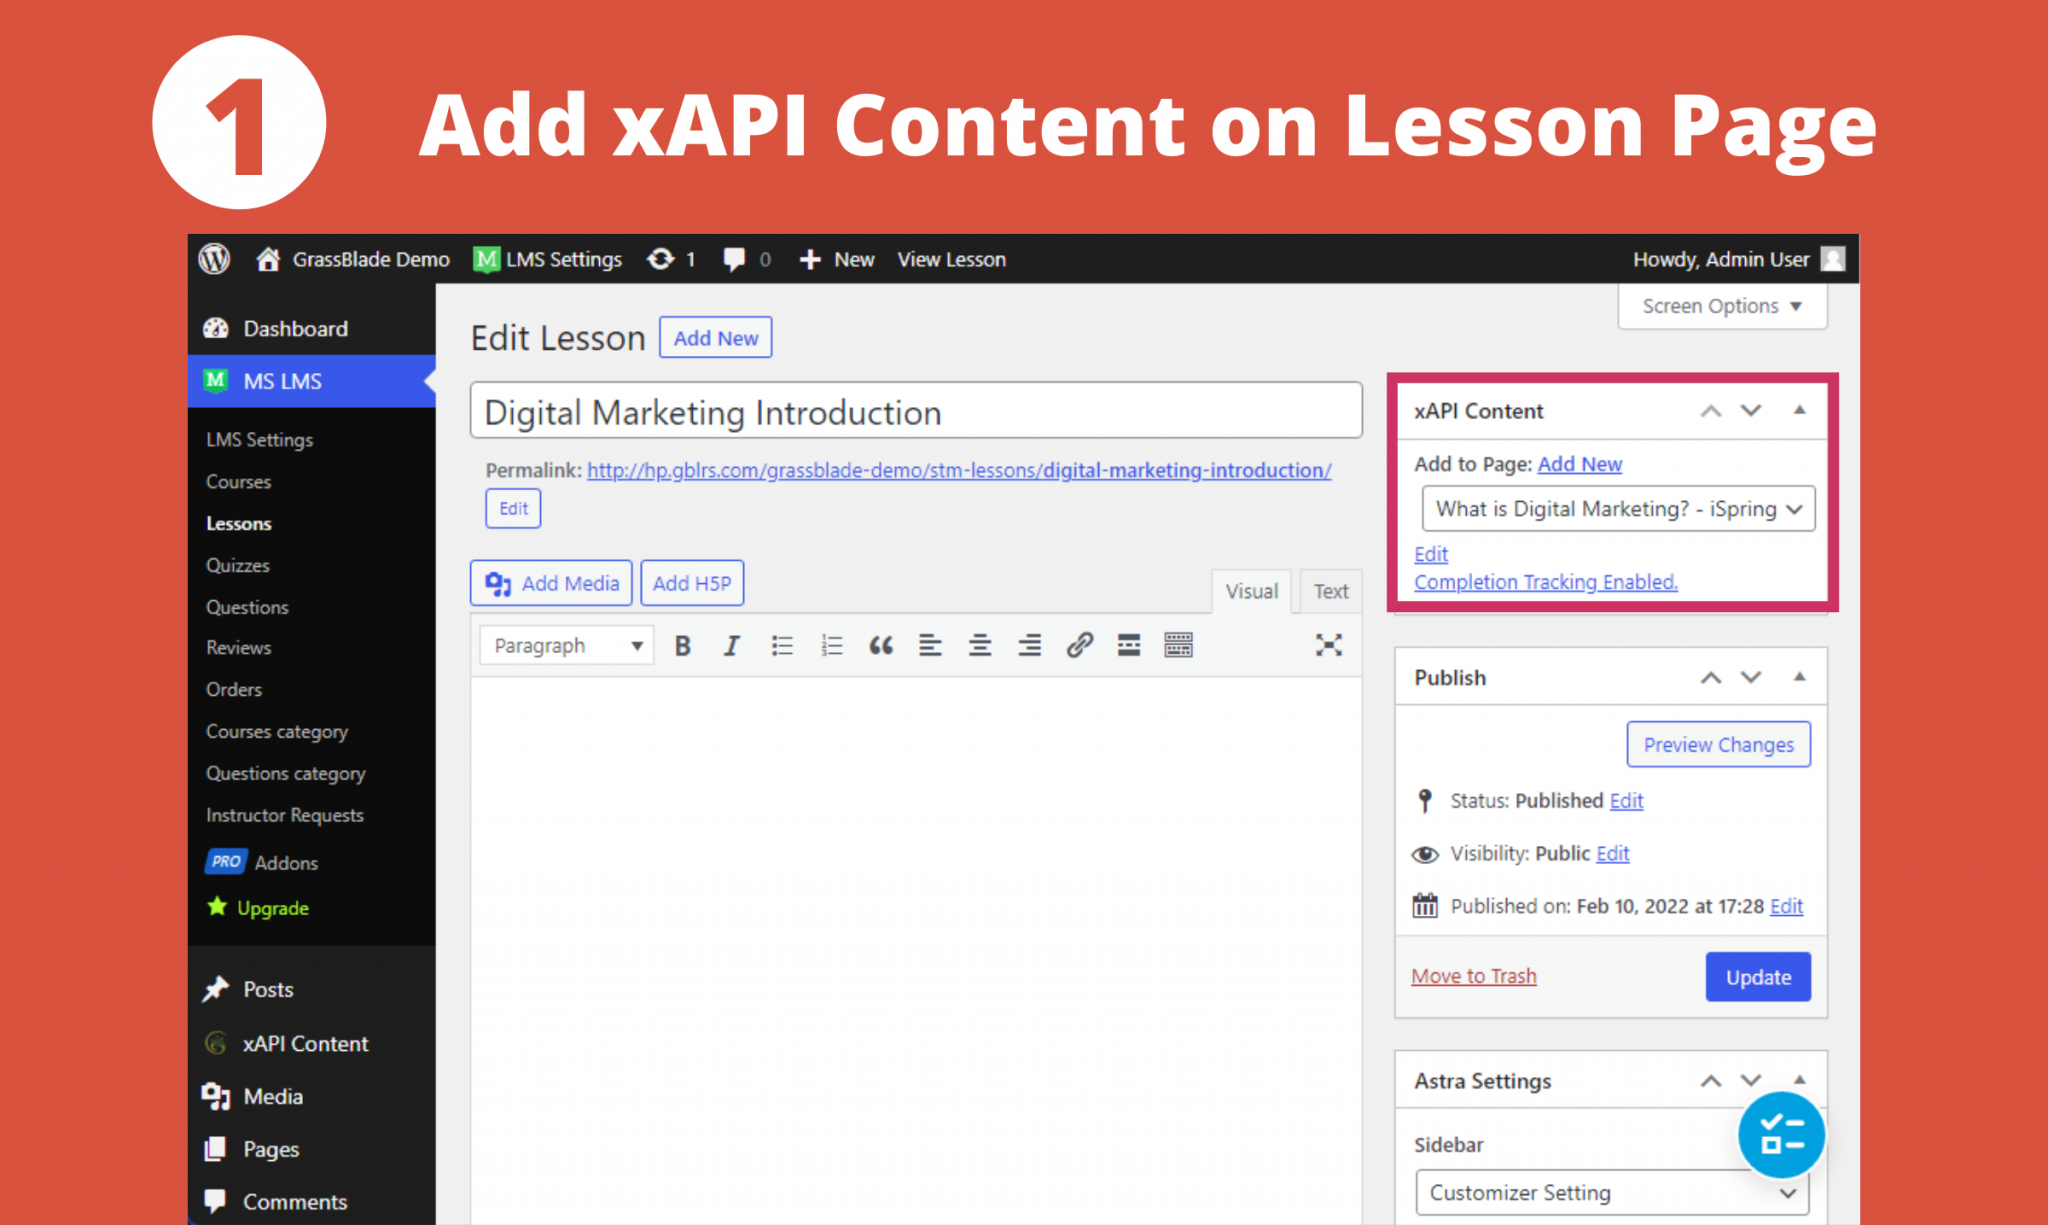Click the Update button to save lesson
Image resolution: width=2048 pixels, height=1225 pixels.
(1758, 977)
